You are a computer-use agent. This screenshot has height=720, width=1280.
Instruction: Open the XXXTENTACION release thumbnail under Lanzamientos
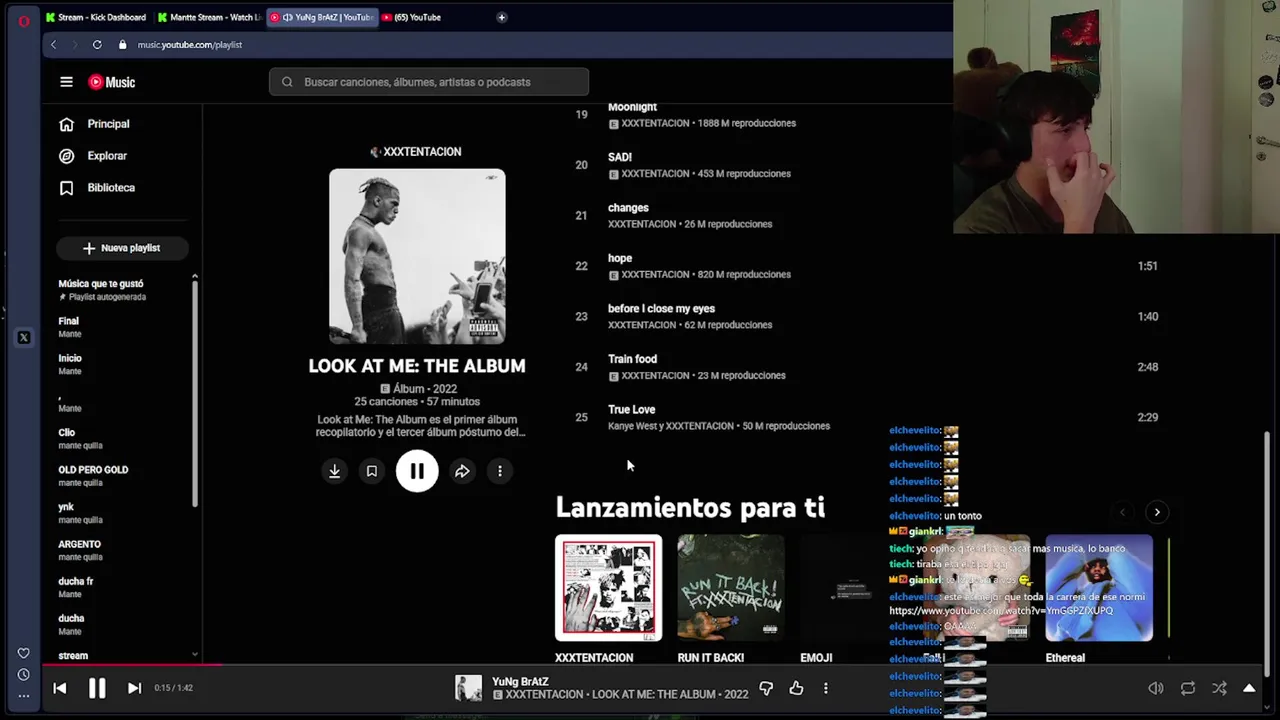click(x=608, y=588)
